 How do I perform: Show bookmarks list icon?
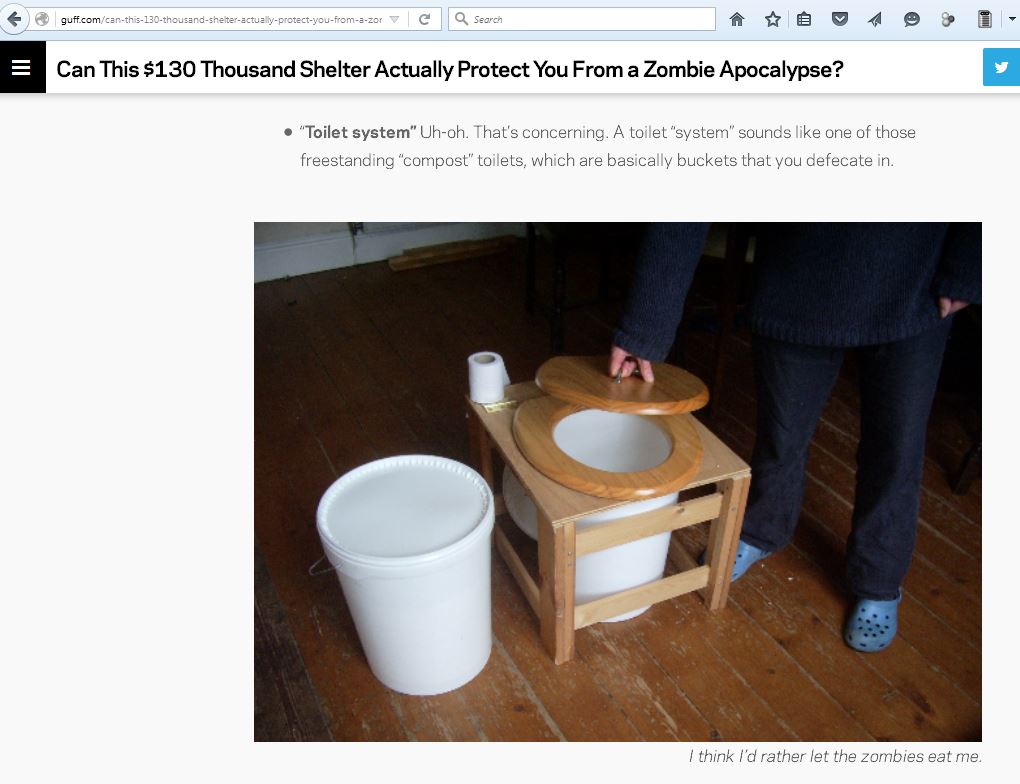(x=804, y=20)
